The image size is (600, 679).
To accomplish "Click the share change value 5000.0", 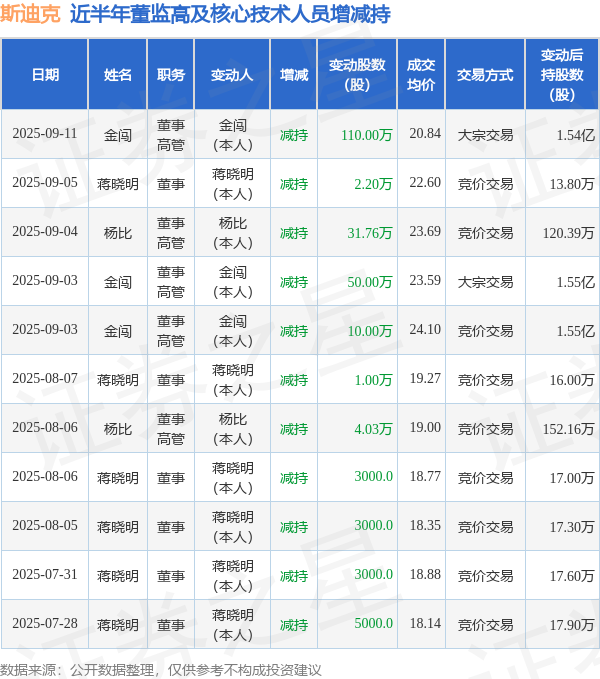I will pos(374,623).
